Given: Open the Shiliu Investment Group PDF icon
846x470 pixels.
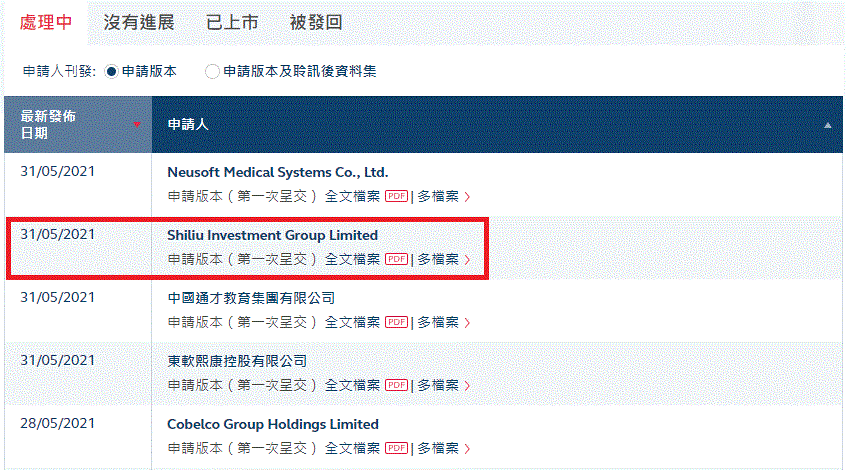Looking at the screenshot, I should pyautogui.click(x=396, y=259).
